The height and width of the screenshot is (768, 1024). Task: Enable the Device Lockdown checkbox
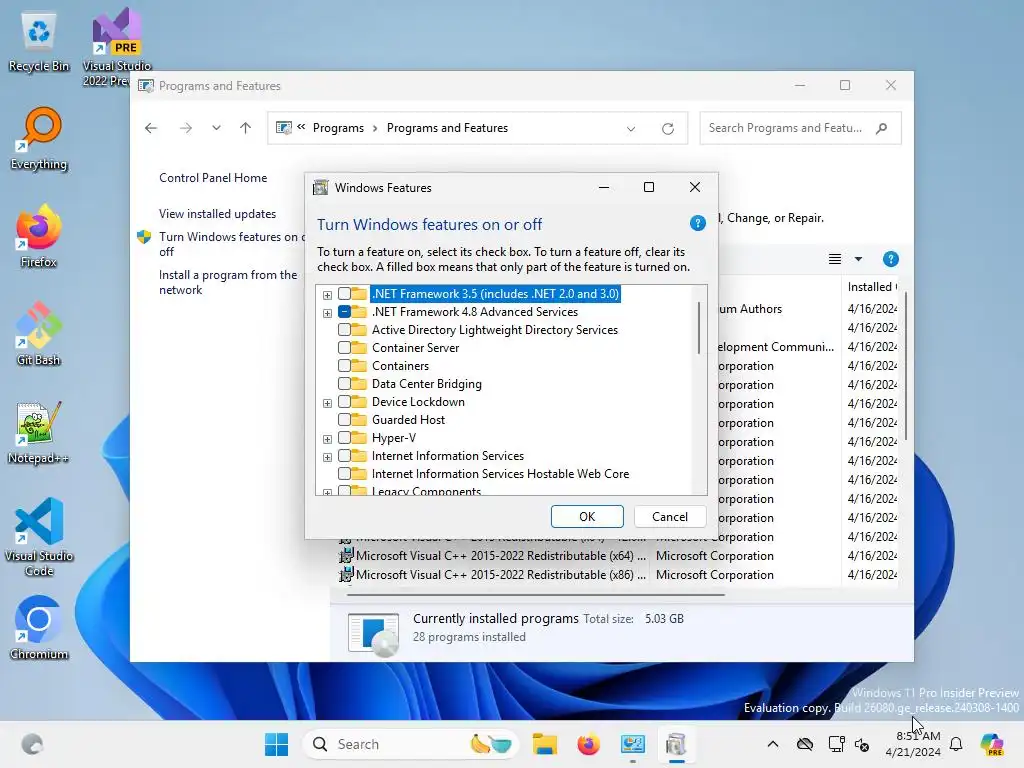tap(344, 402)
